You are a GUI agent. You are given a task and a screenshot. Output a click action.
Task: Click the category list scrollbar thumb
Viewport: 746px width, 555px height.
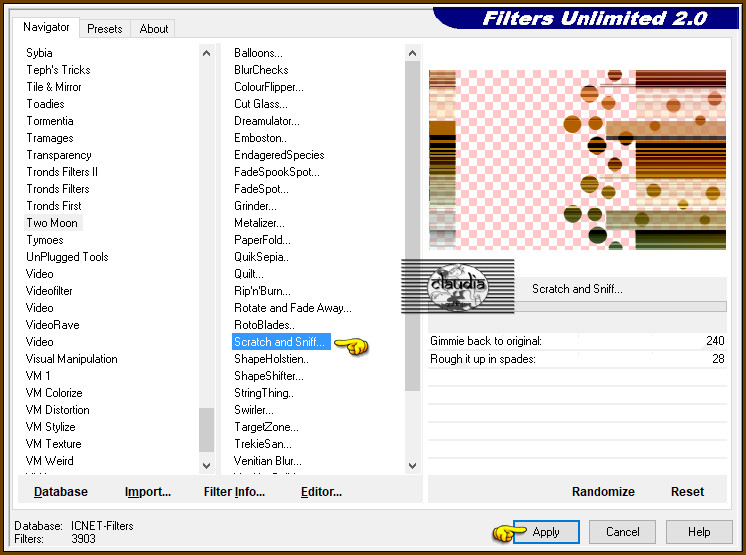click(206, 429)
